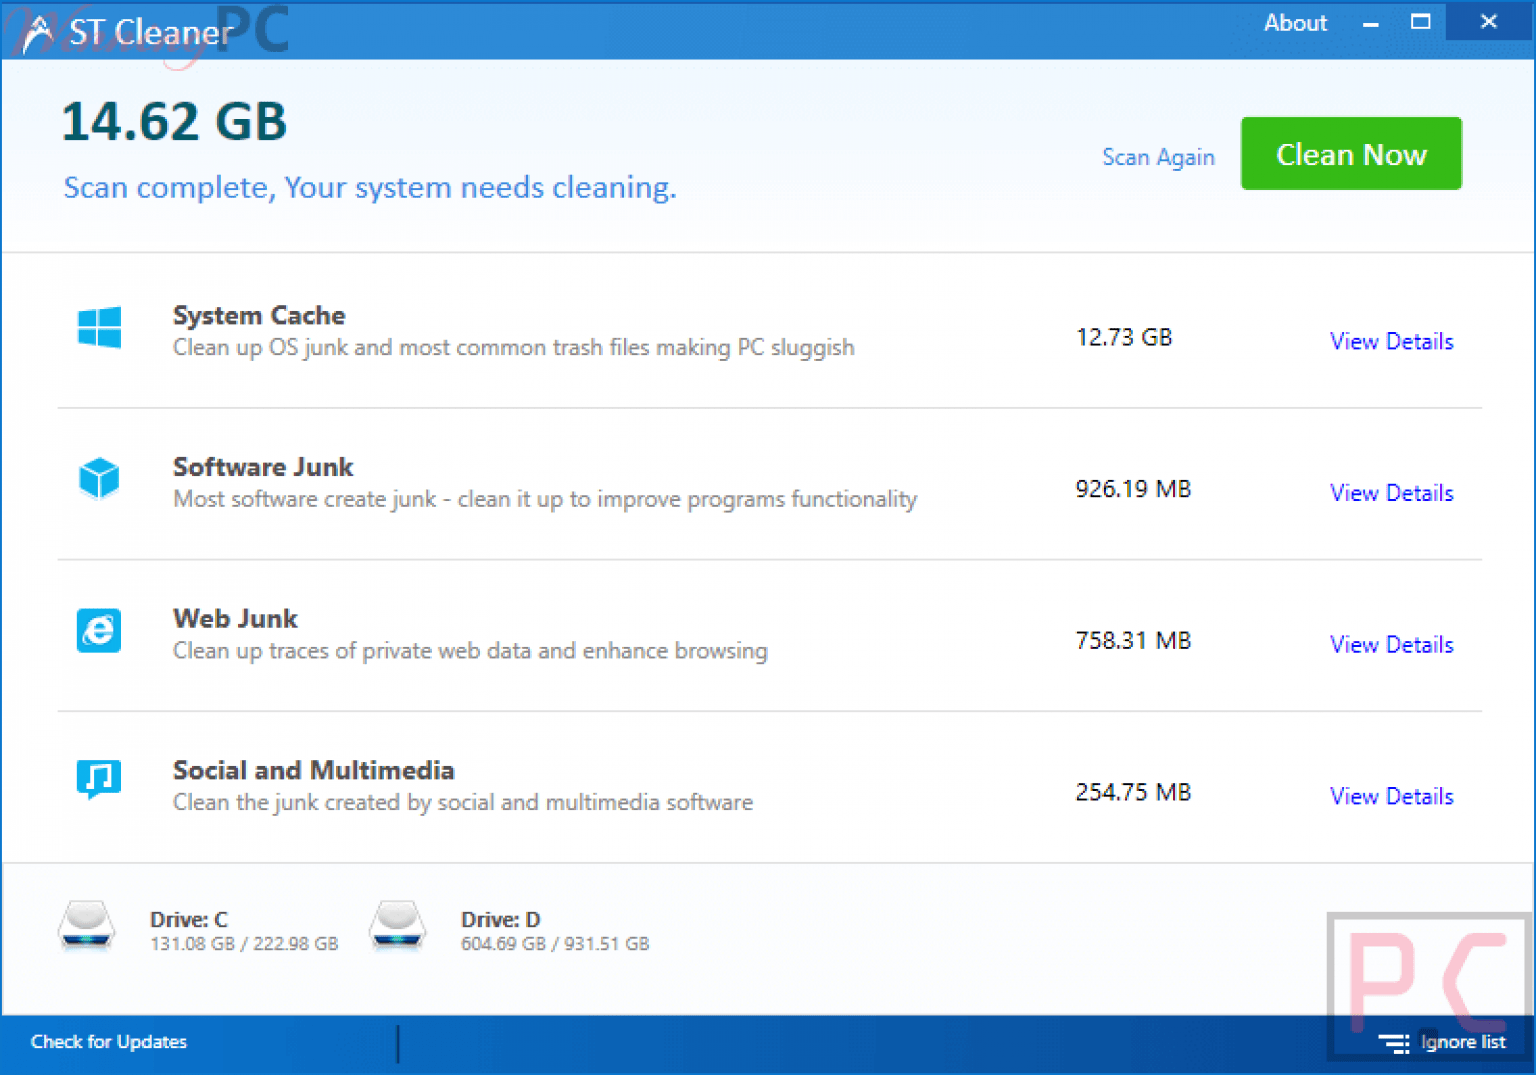Click the System Cache Windows icon

[99, 327]
